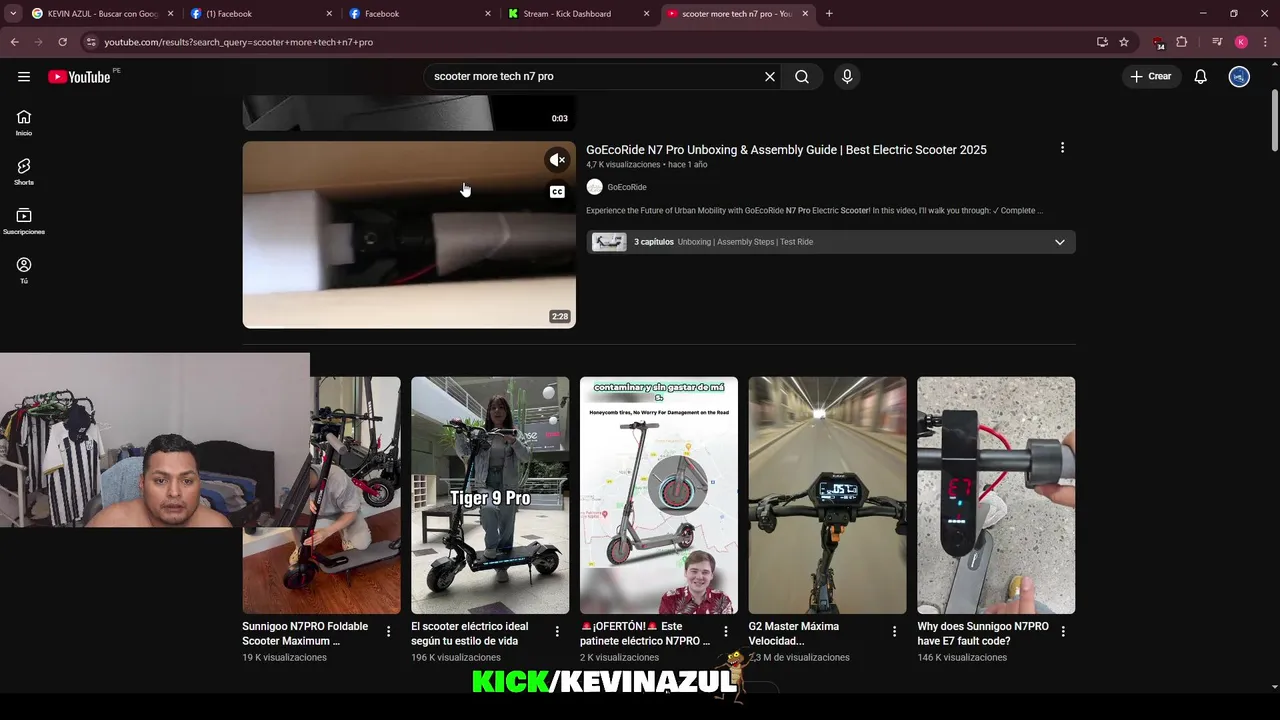Open the E7 fault code short thumbnail
This screenshot has height=720, width=1280.
[996, 495]
